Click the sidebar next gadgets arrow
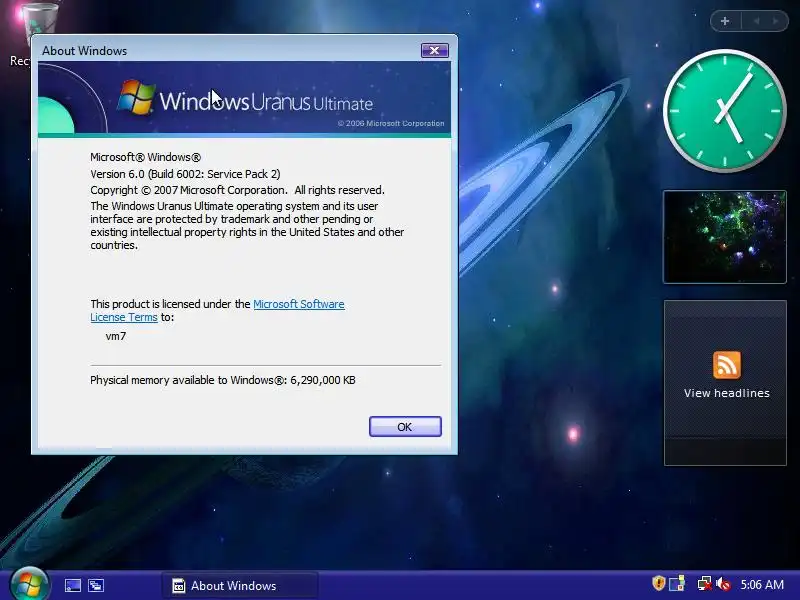The width and height of the screenshot is (800, 600). pos(776,21)
